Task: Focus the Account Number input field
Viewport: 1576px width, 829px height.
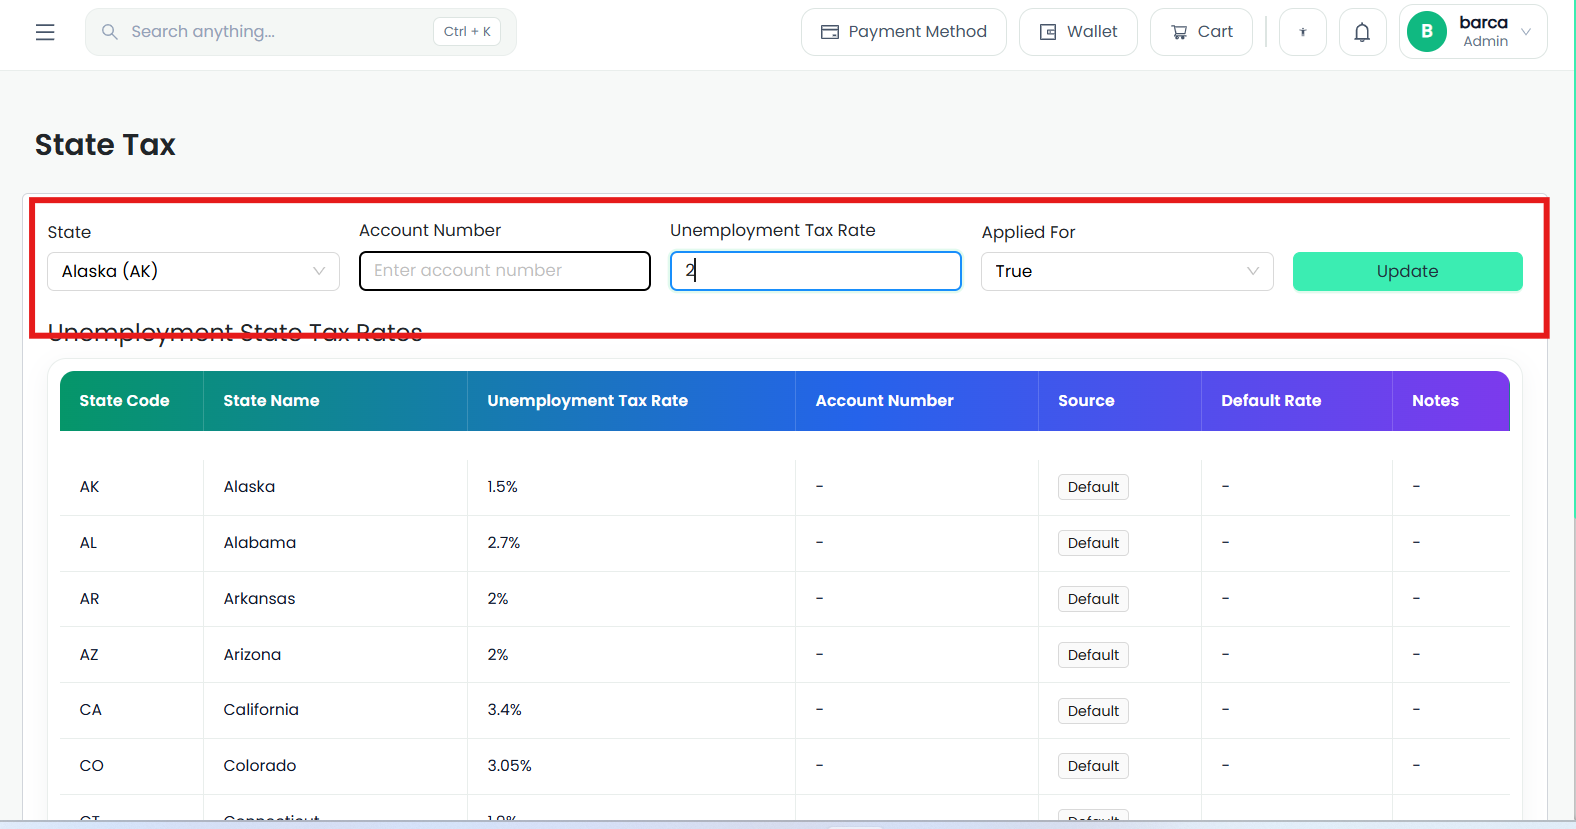Action: coord(505,271)
